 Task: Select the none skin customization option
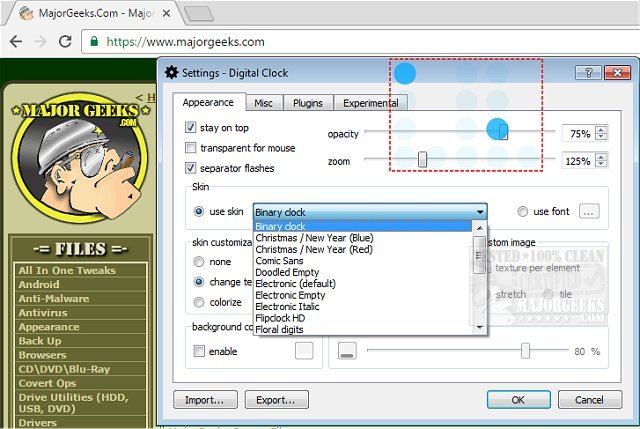coord(199,261)
